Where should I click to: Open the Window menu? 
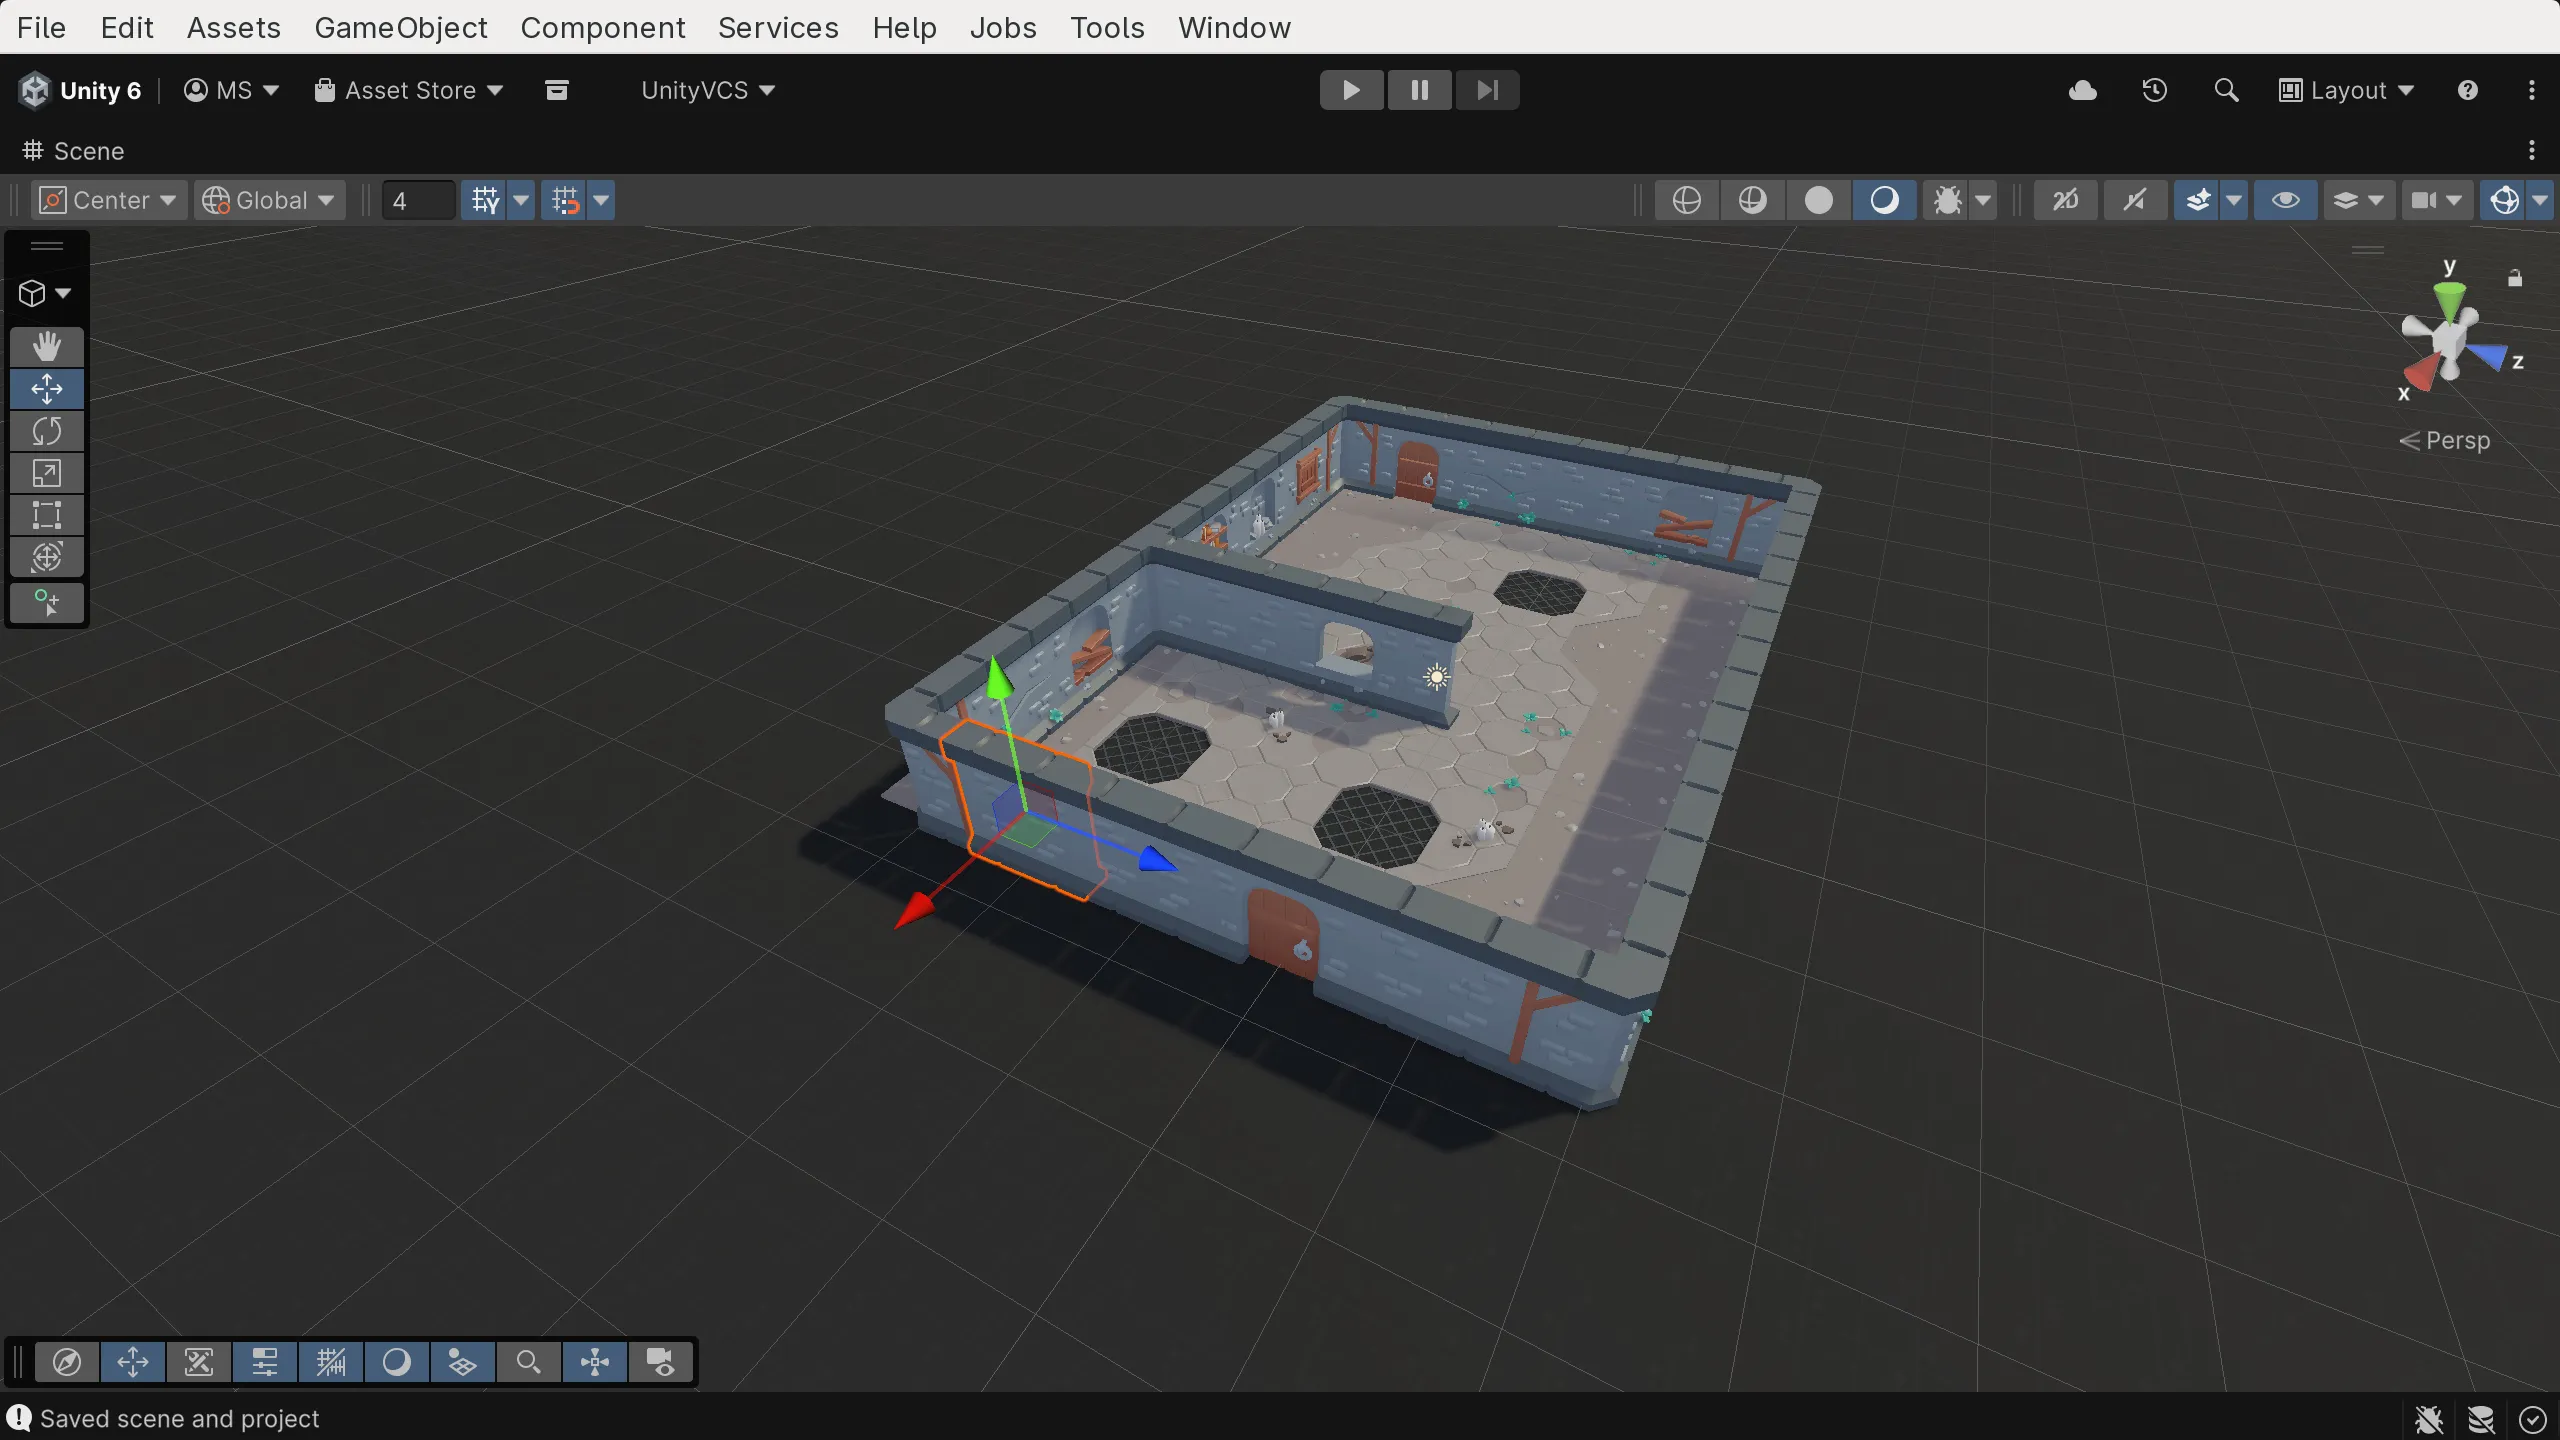click(1234, 27)
